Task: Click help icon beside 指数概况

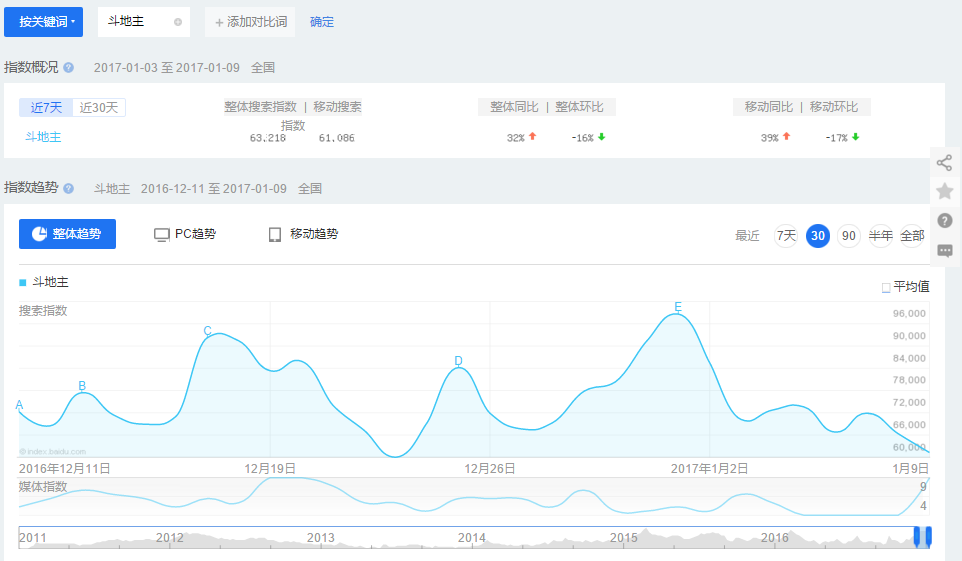Action: tap(69, 68)
